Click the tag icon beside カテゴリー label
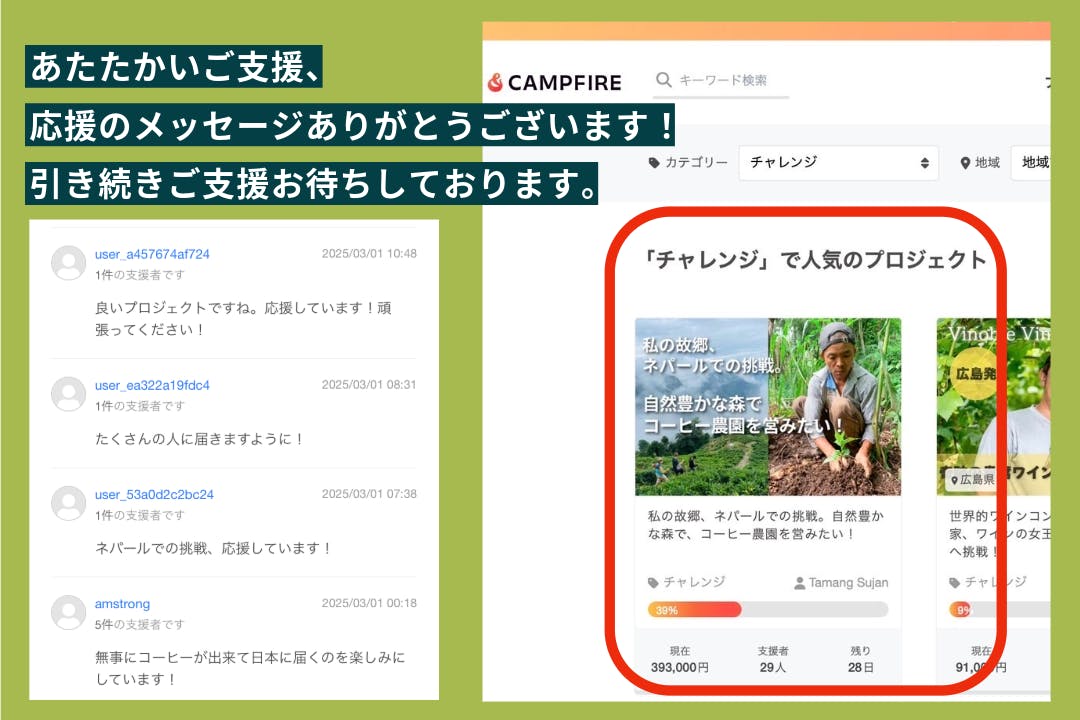 [x=654, y=163]
